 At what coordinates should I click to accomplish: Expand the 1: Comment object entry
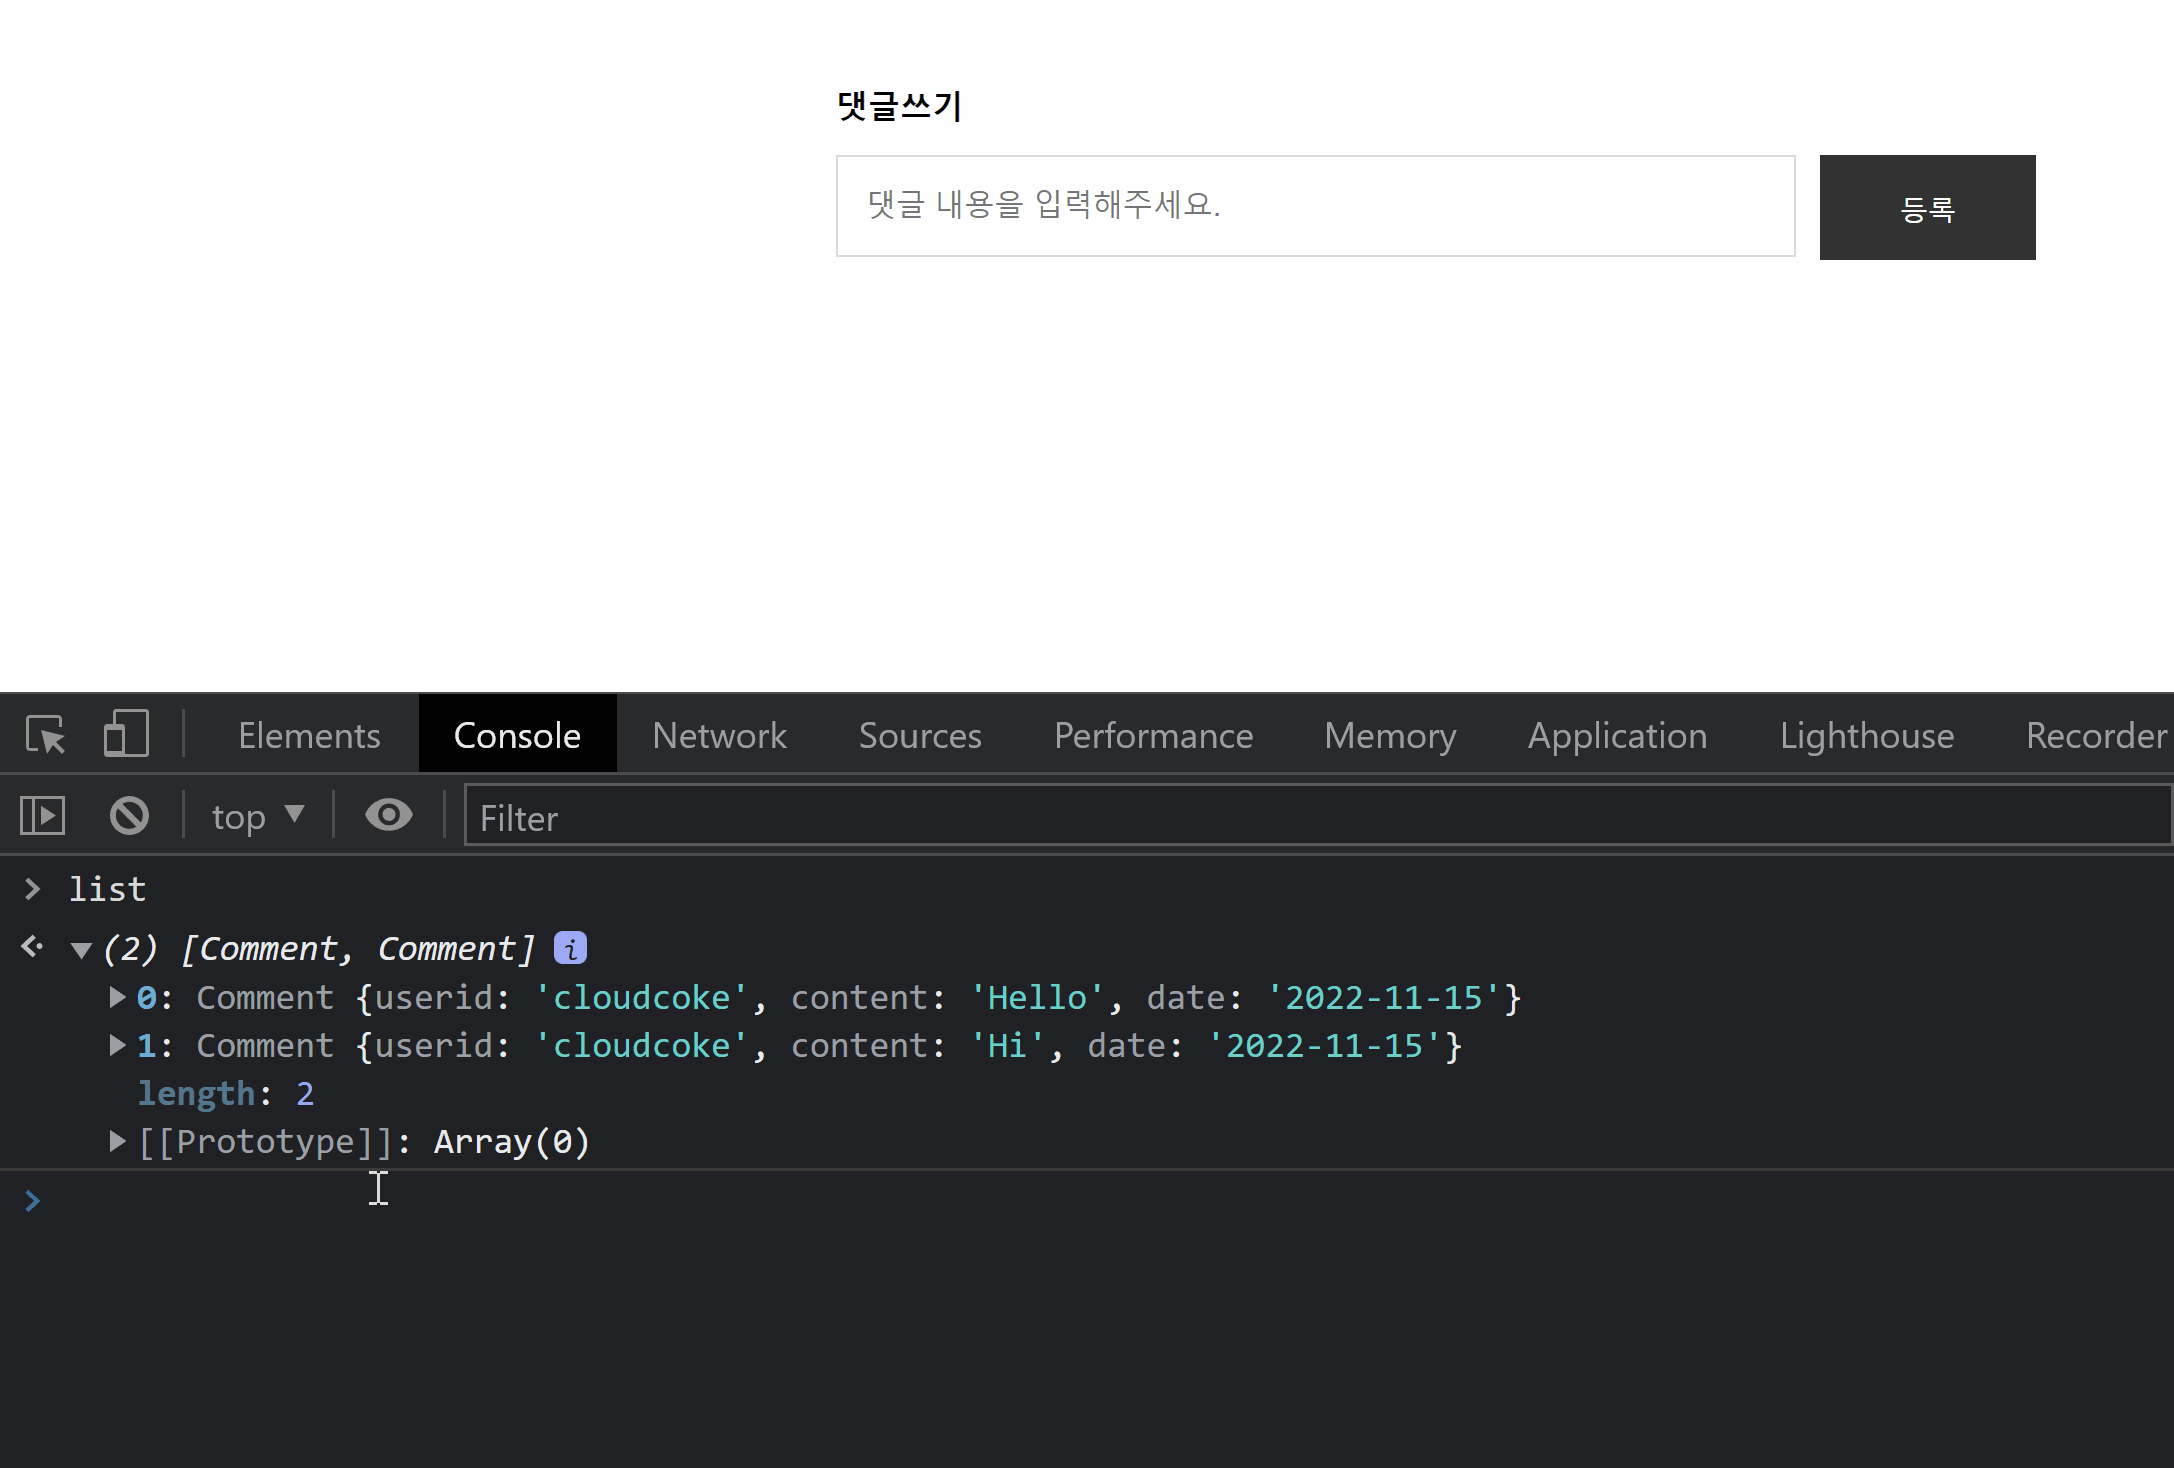pos(117,1045)
